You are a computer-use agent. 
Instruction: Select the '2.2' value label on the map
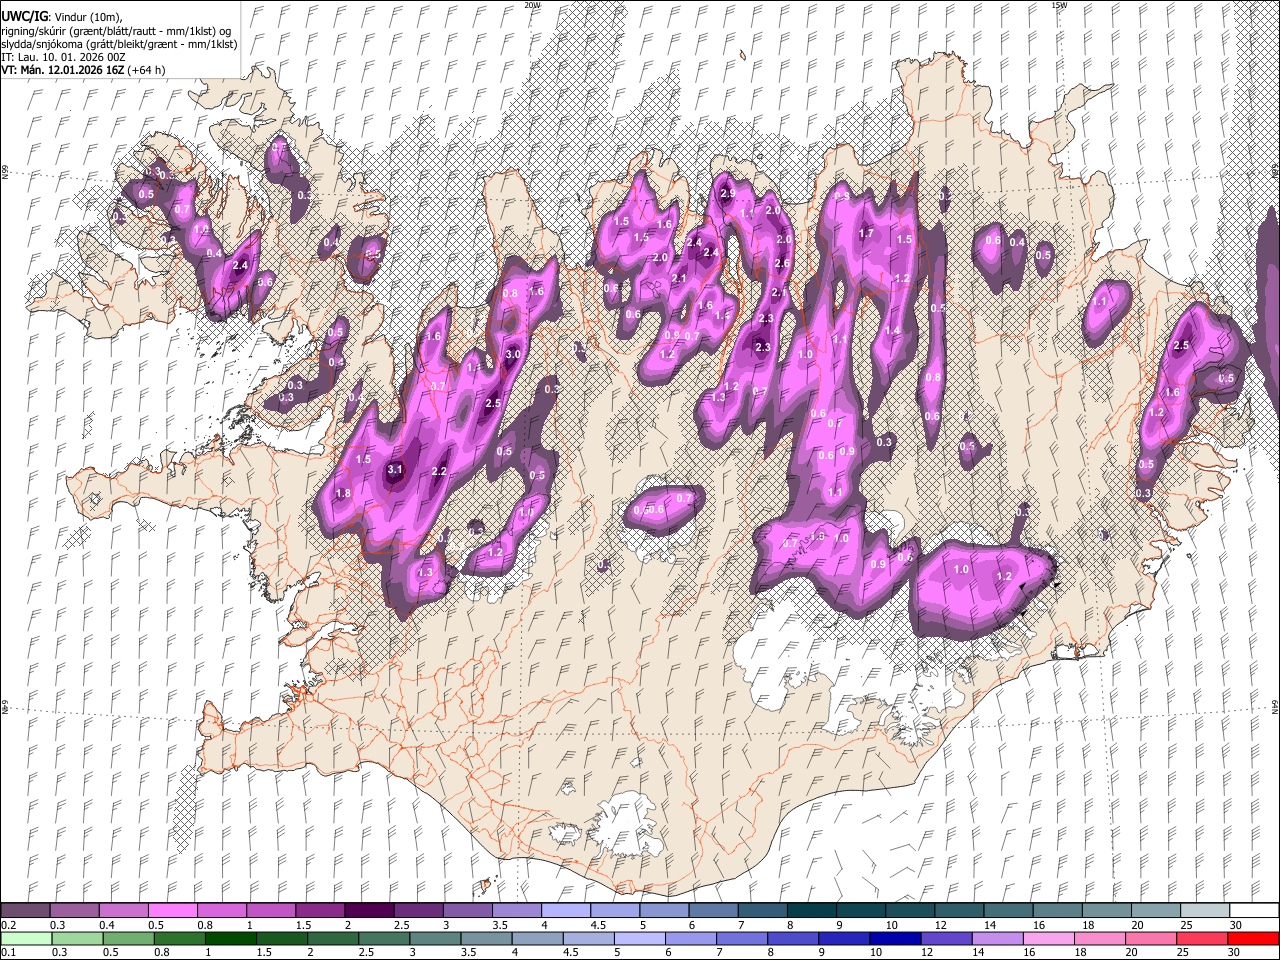click(439, 471)
